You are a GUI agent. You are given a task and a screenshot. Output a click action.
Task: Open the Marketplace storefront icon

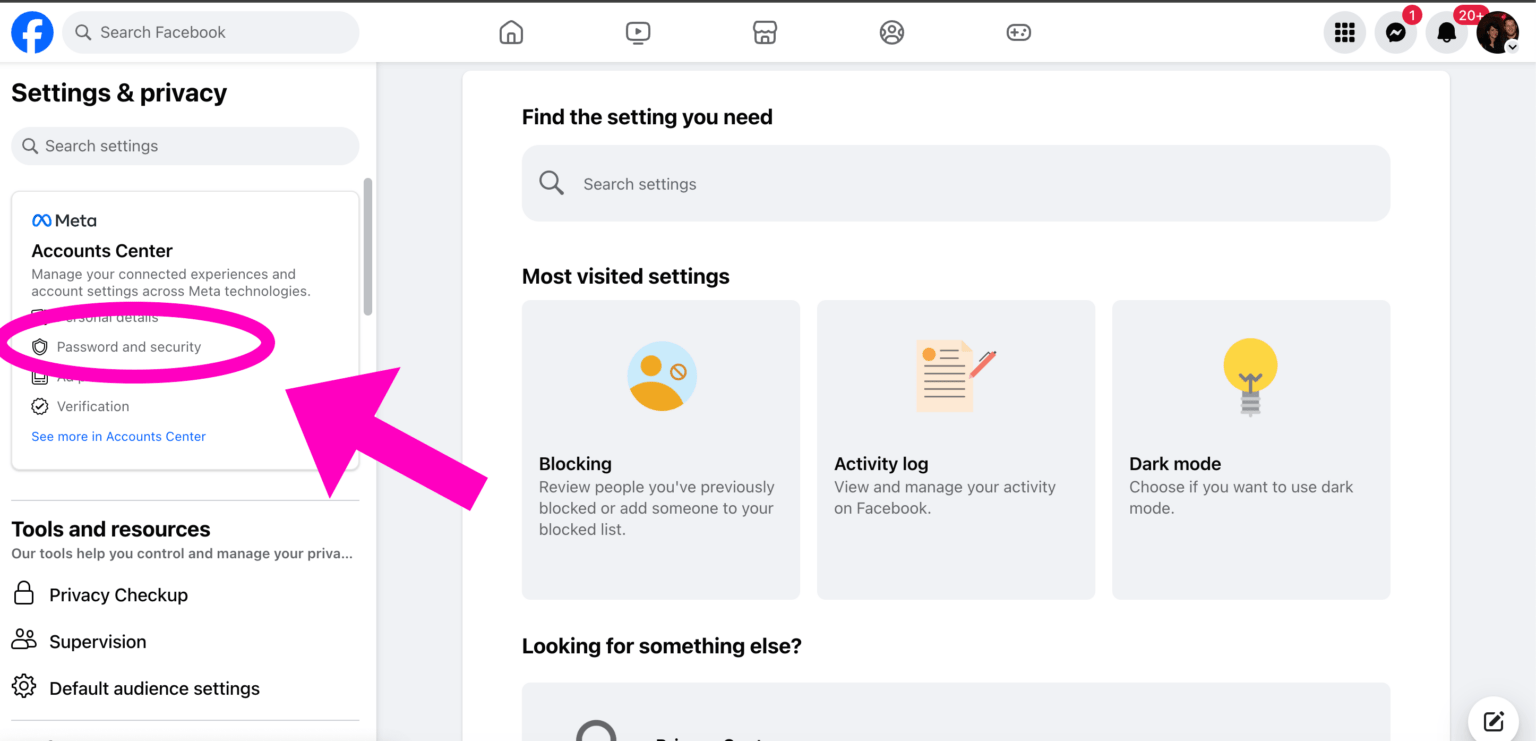tap(765, 32)
